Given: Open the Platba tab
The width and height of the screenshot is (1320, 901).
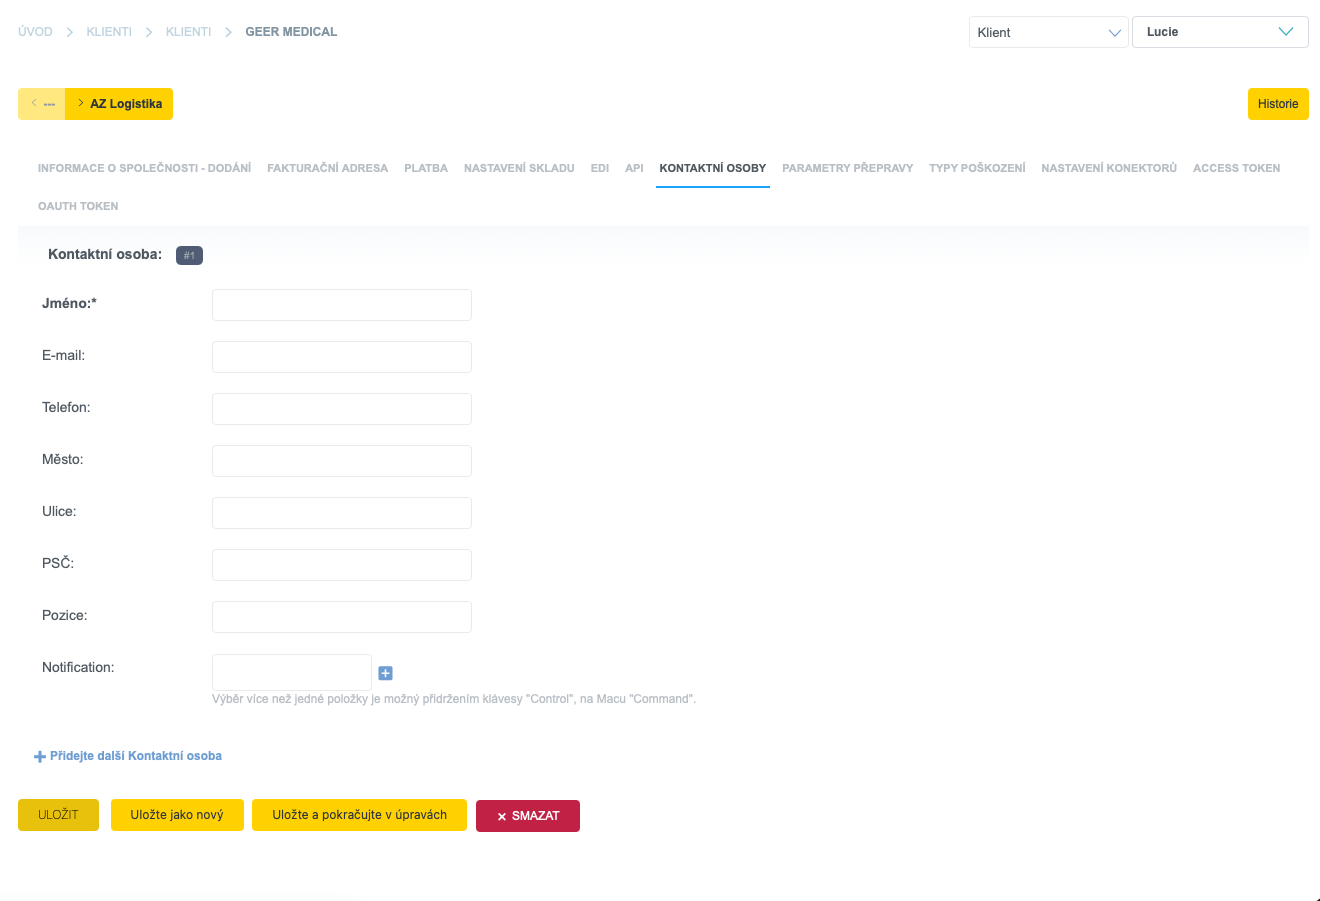Looking at the screenshot, I should (426, 168).
